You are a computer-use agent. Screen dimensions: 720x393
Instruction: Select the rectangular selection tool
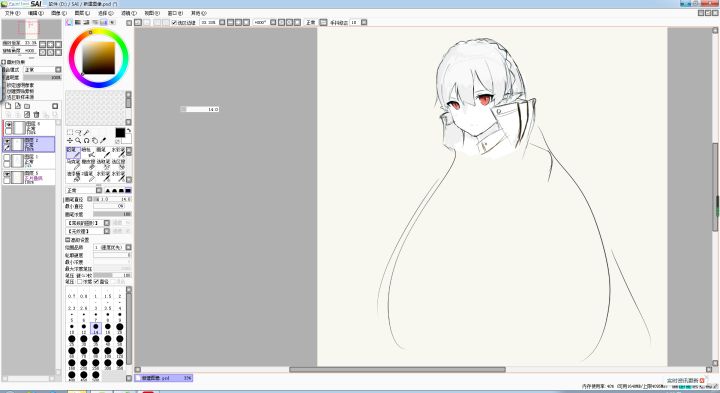click(x=70, y=132)
